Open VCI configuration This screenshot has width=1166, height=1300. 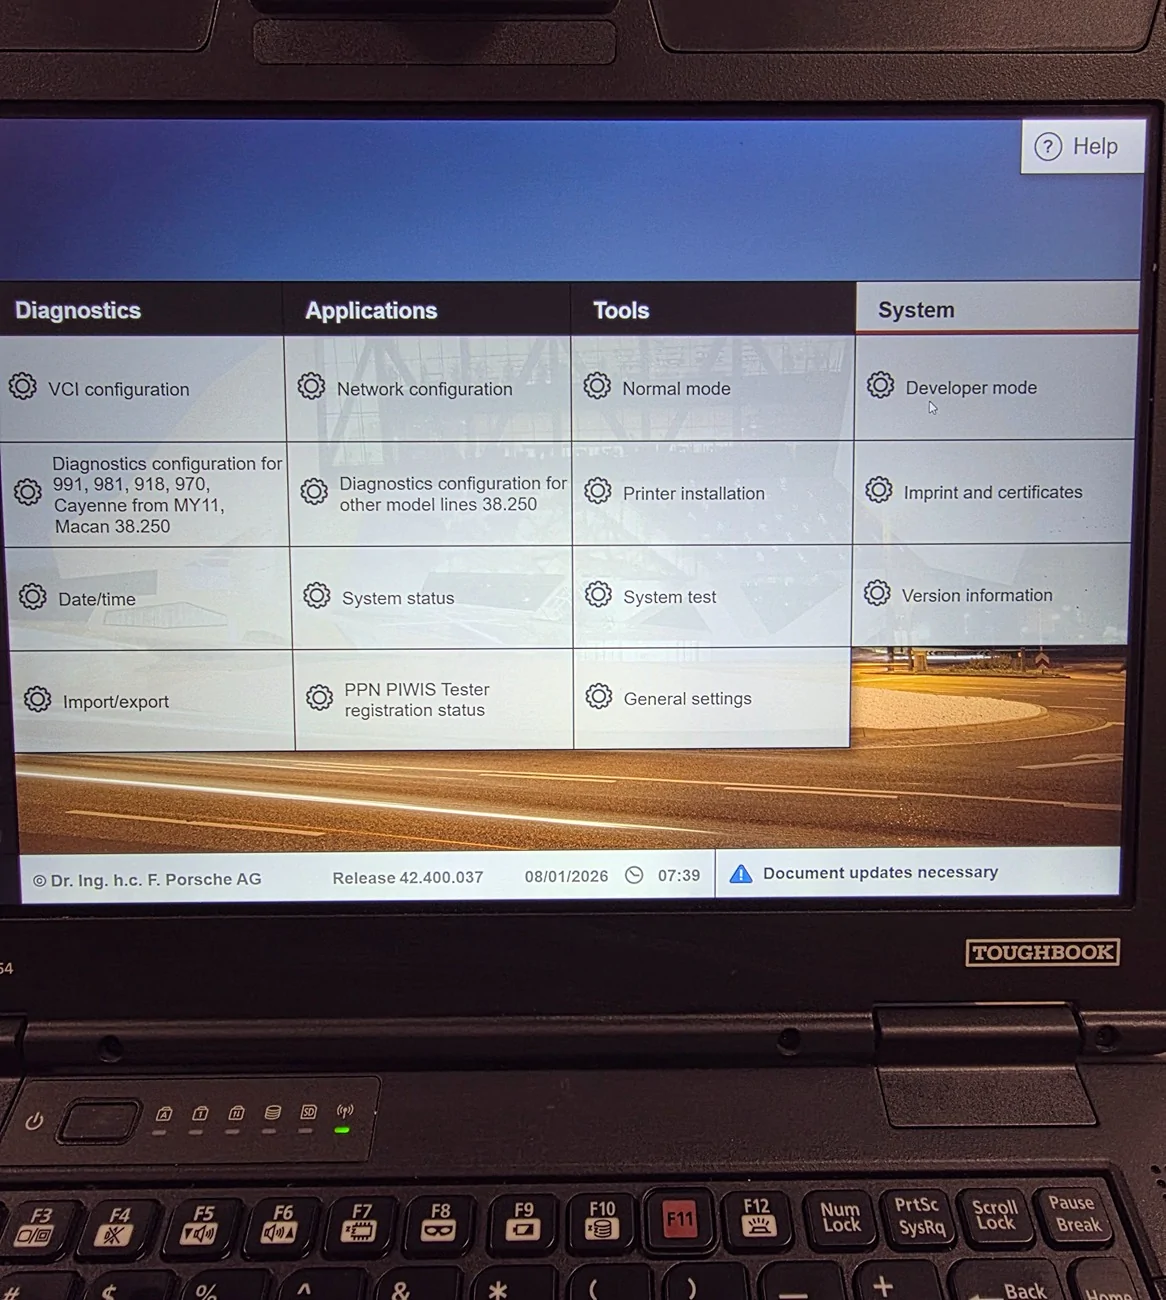pyautogui.click(x=142, y=389)
